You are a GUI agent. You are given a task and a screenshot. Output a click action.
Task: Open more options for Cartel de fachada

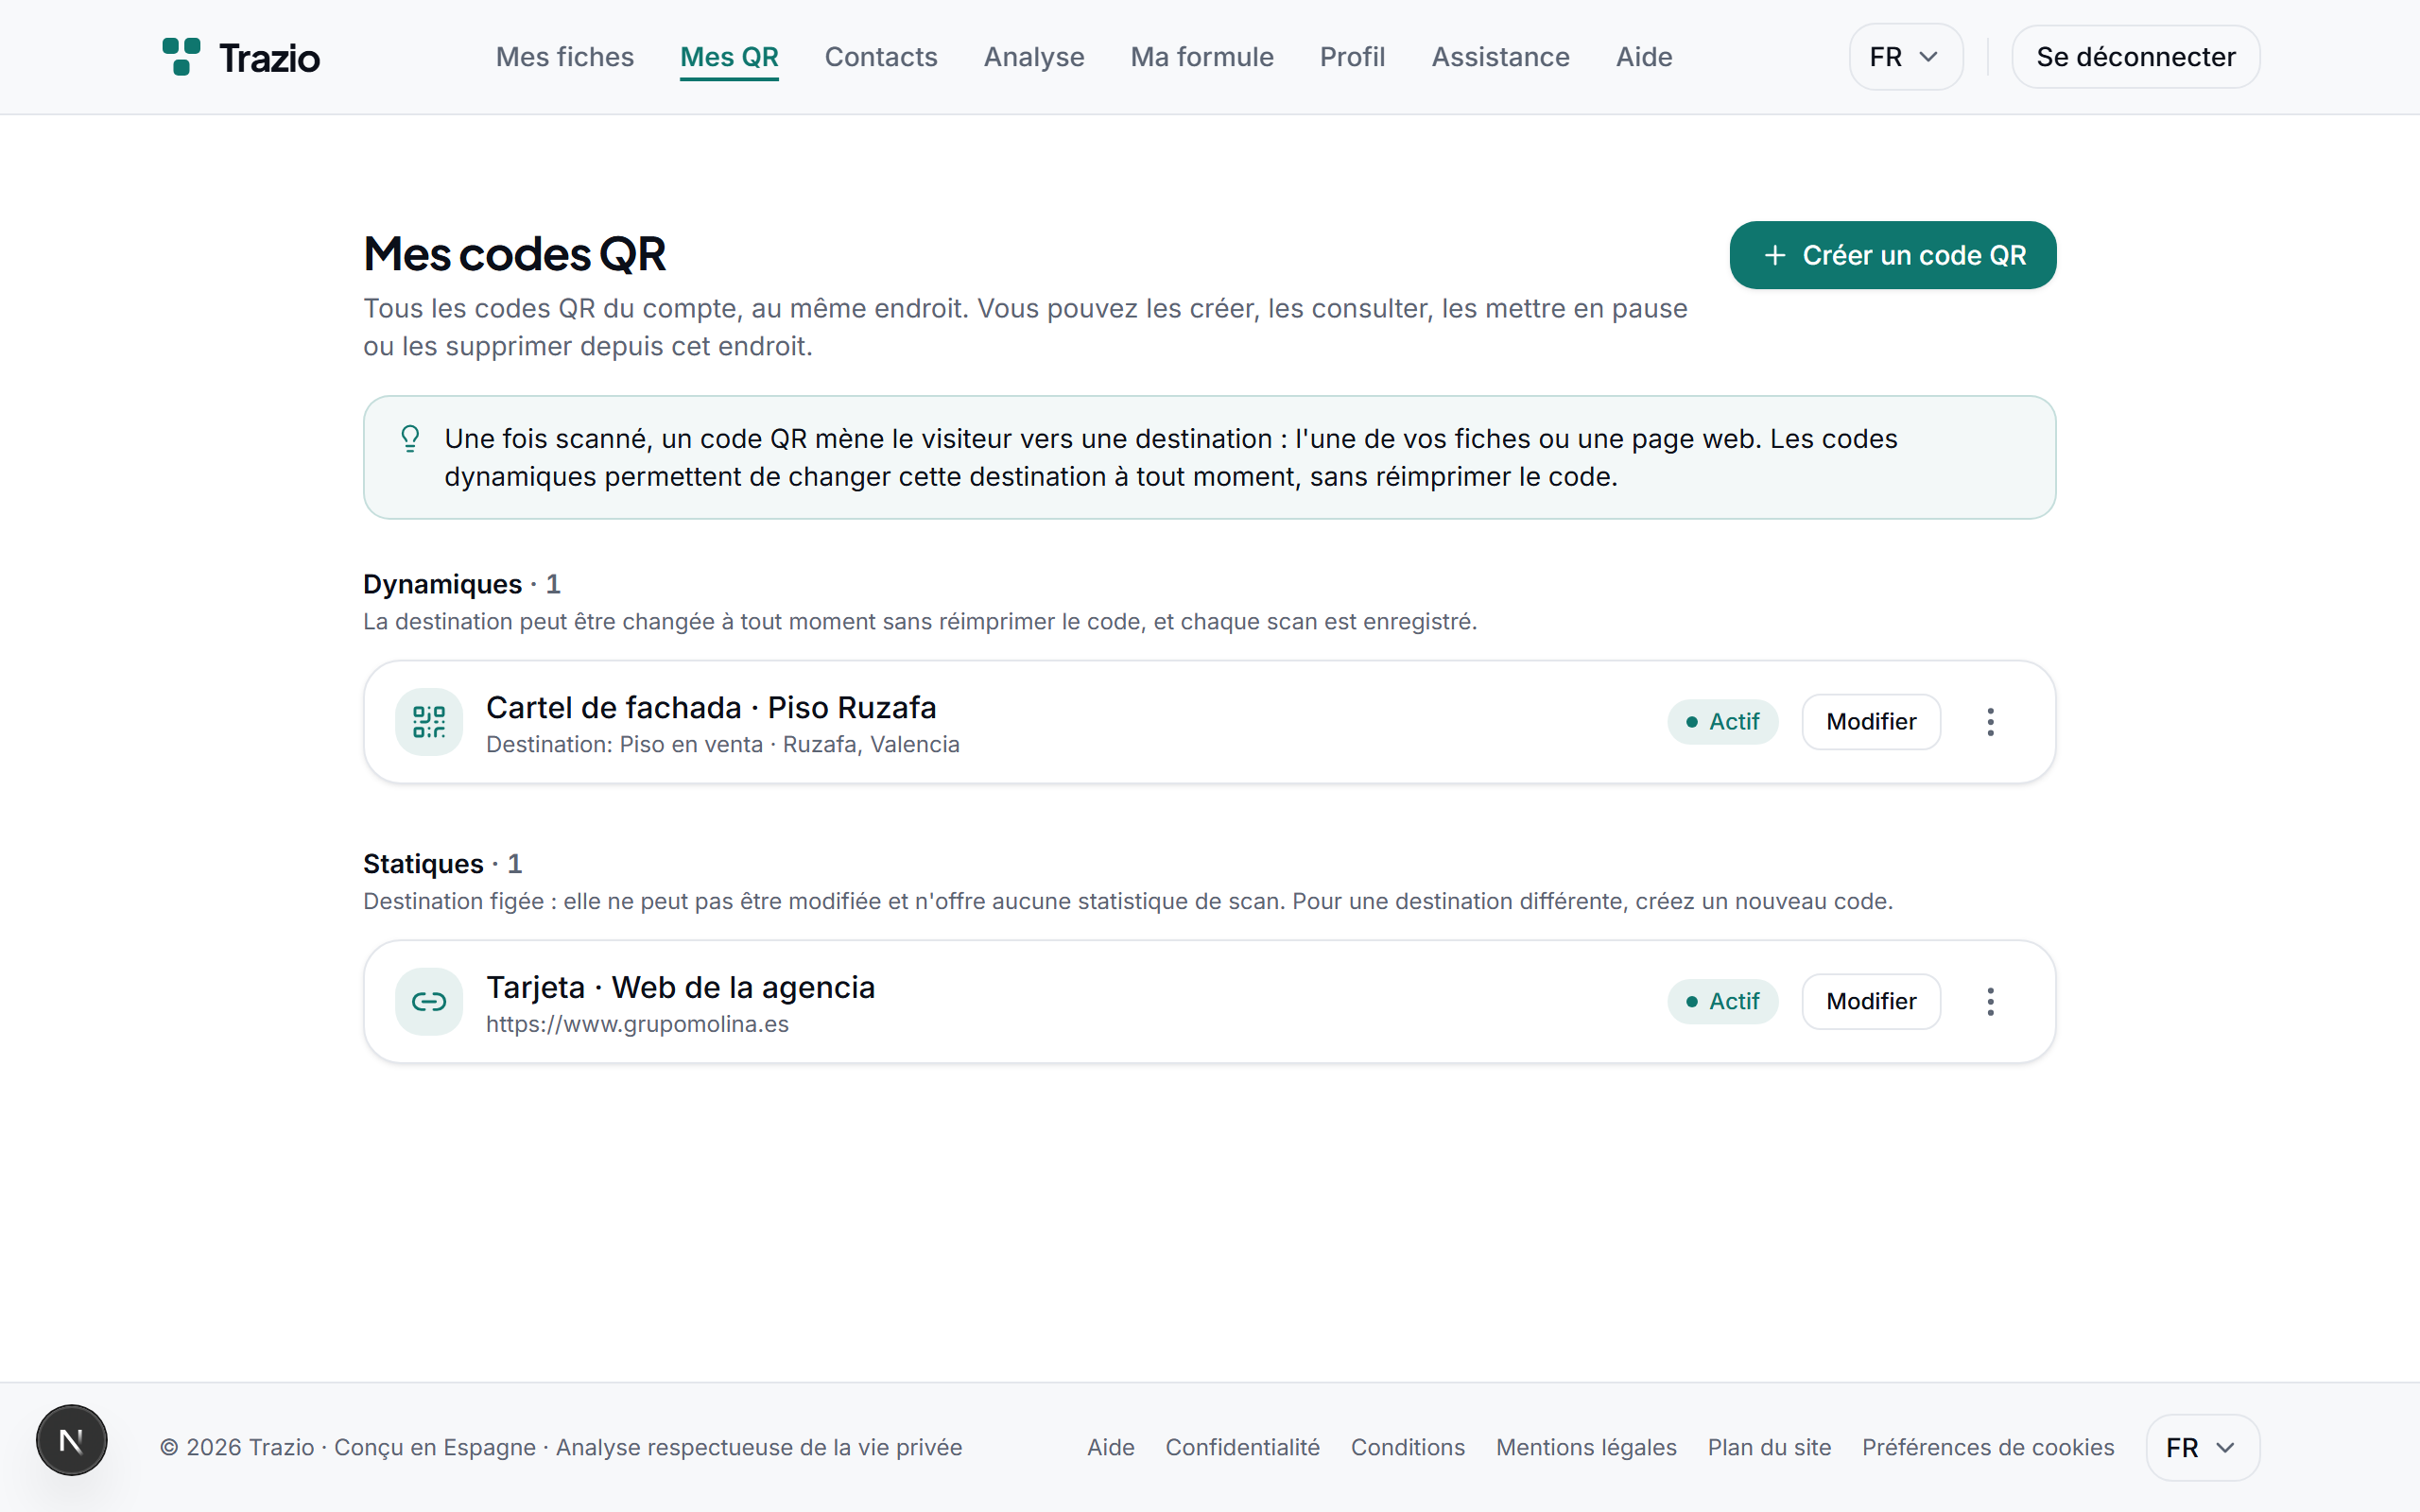point(1990,722)
